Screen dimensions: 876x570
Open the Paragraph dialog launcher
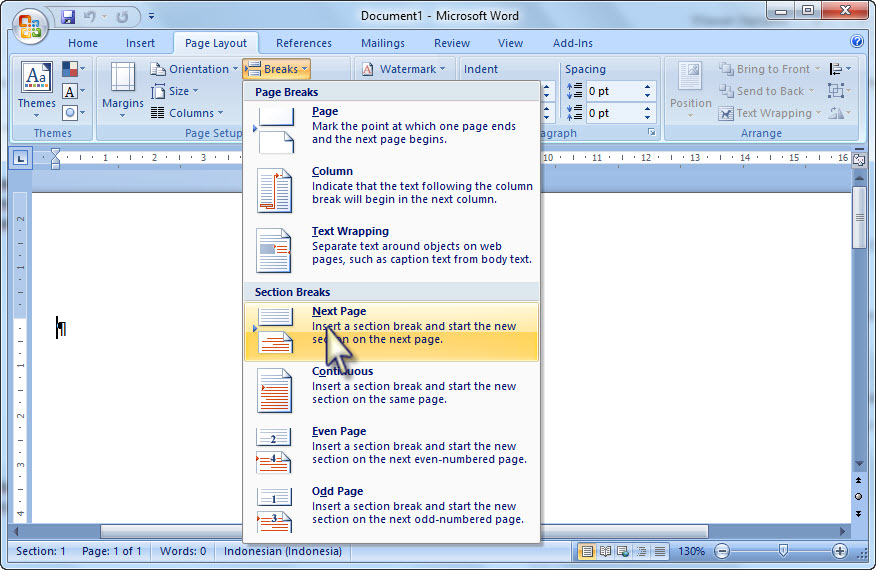tap(651, 132)
